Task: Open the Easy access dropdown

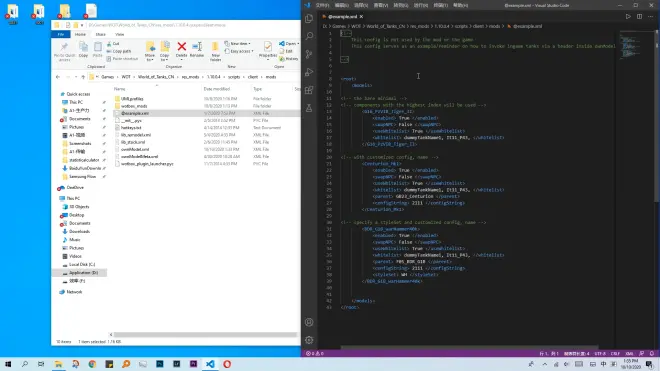Action: (x=239, y=51)
